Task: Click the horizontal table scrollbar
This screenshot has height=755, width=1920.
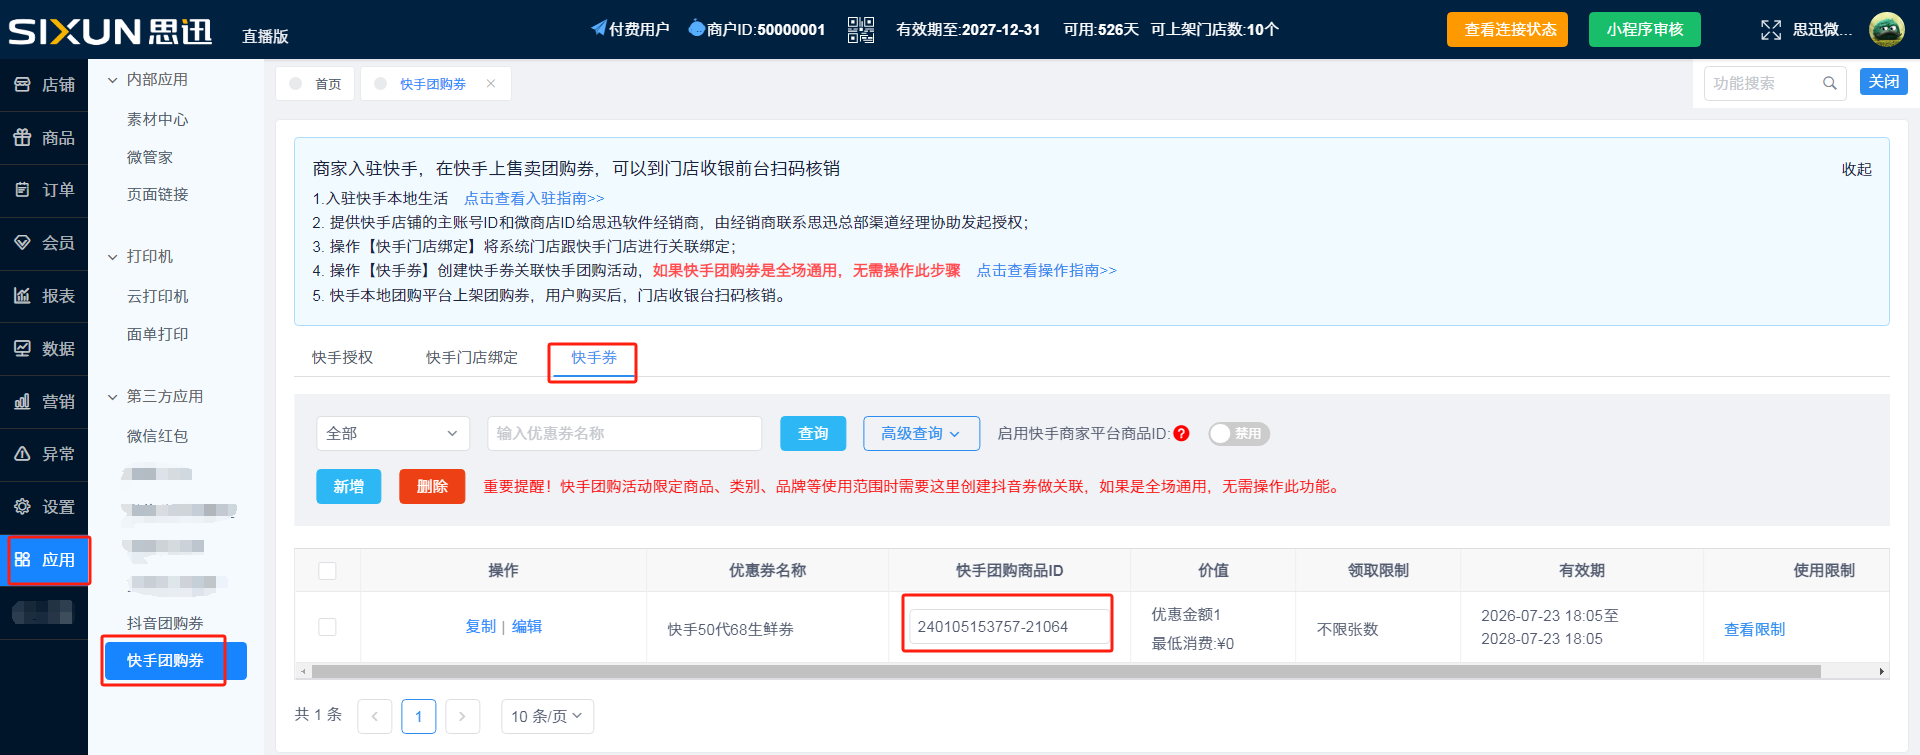Action: click(x=1065, y=672)
